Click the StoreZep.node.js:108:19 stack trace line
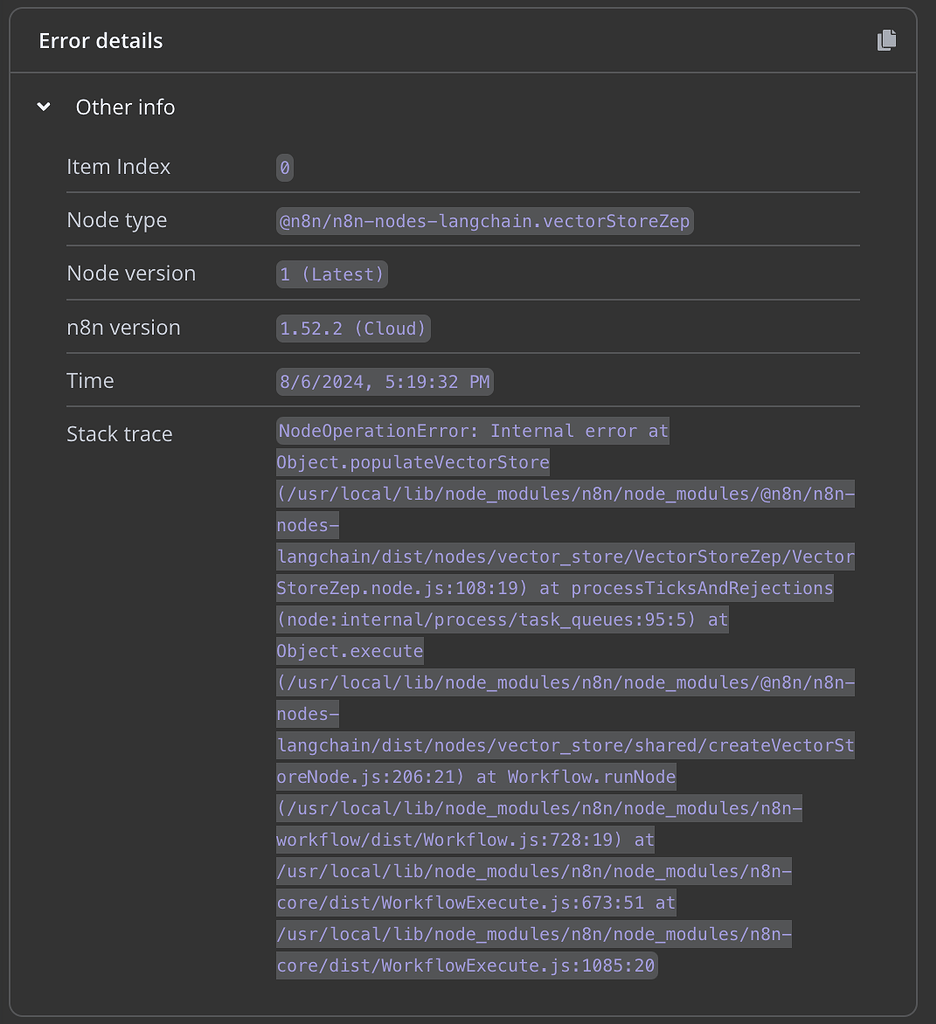Screen dimensions: 936x1024 (555, 588)
